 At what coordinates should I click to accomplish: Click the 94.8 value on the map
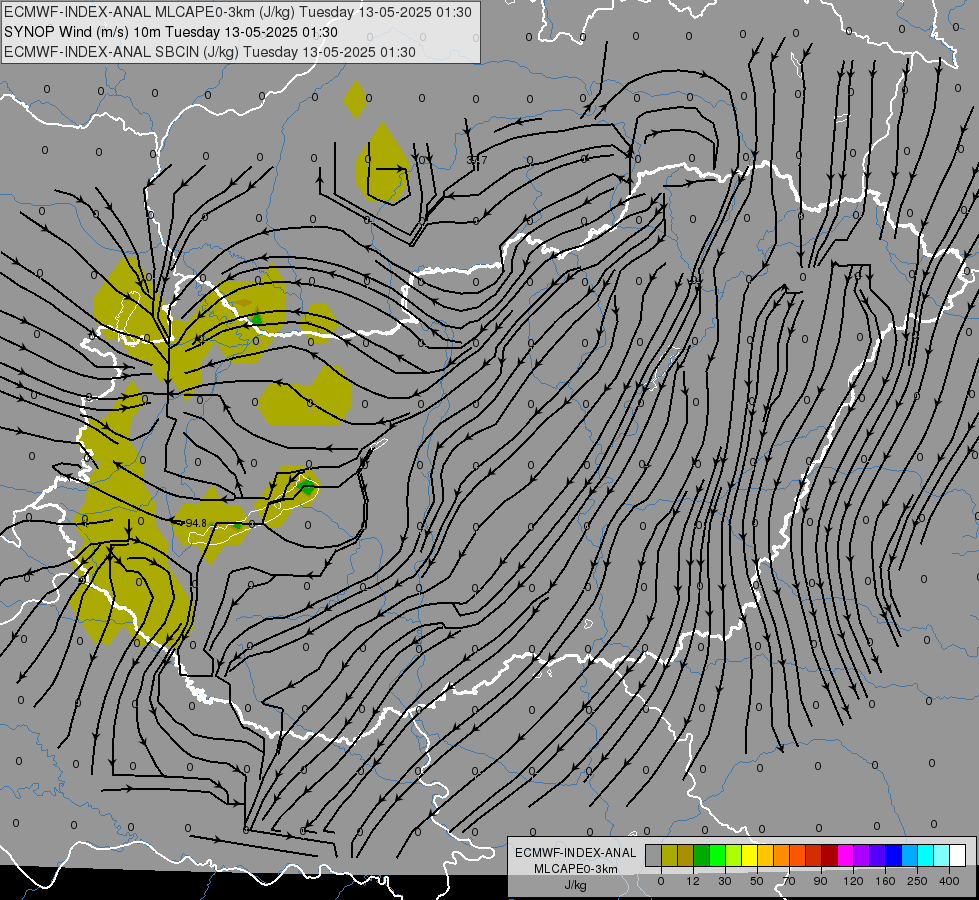(x=196, y=523)
